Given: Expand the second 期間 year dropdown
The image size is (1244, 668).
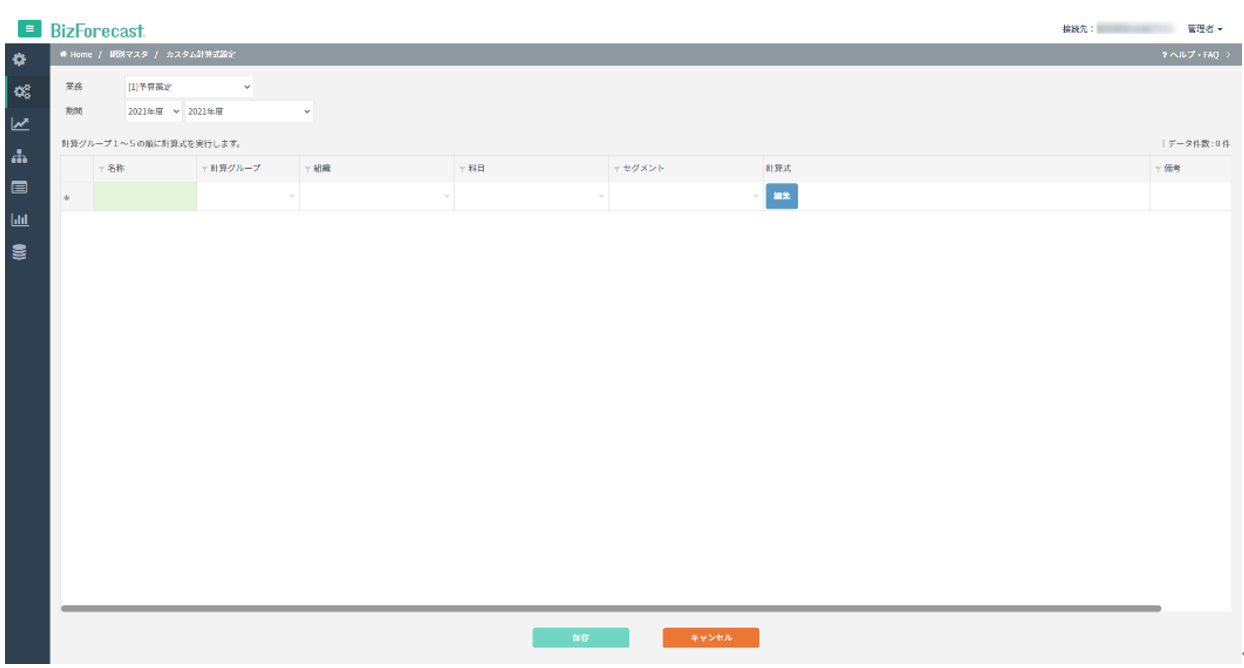Looking at the screenshot, I should click(248, 111).
